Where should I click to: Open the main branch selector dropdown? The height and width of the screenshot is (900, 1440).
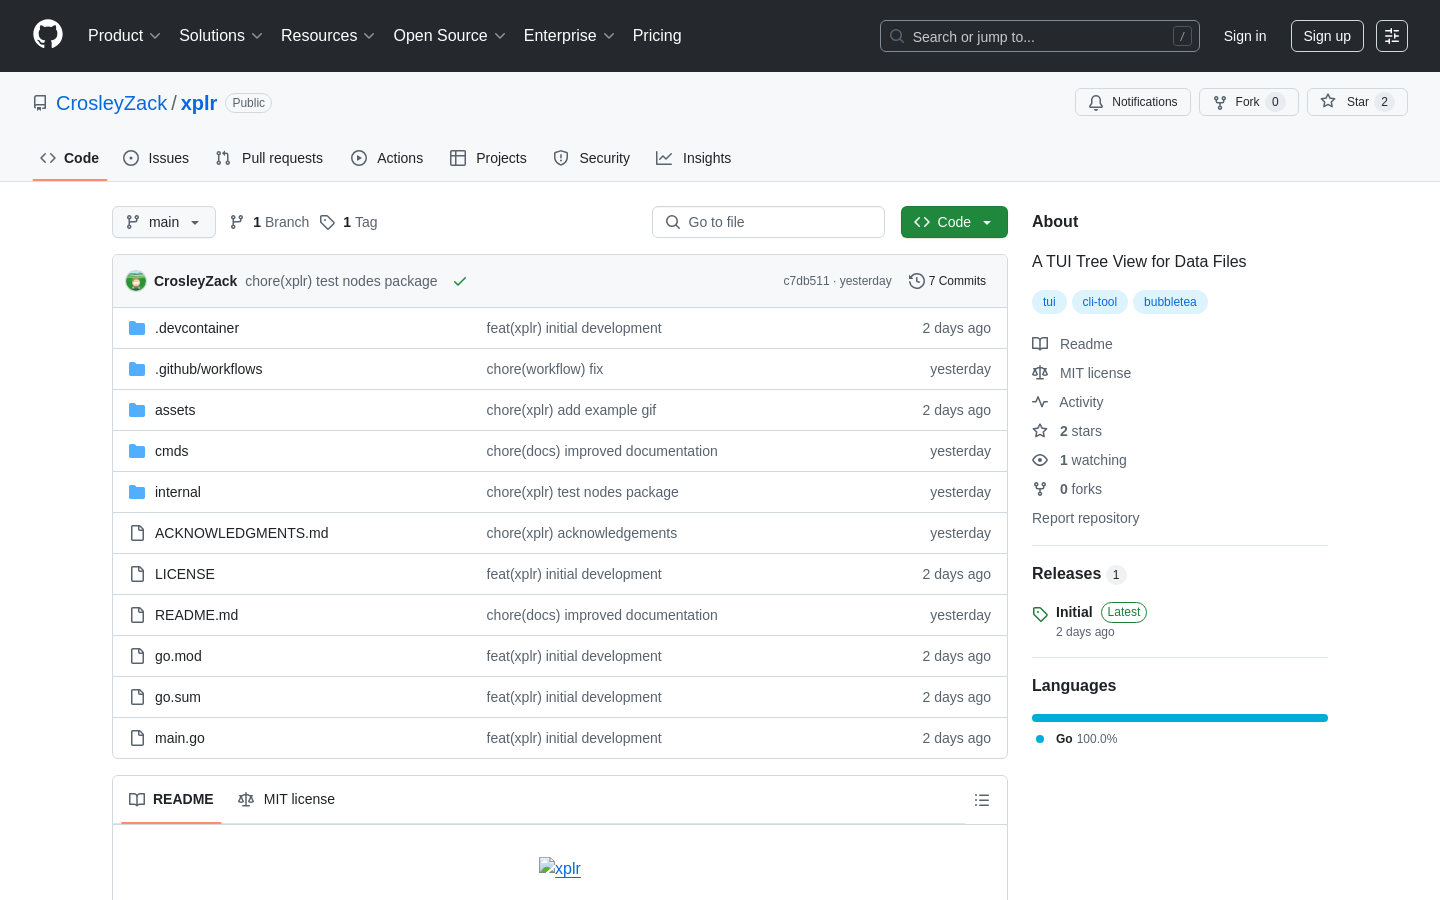pyautogui.click(x=164, y=222)
